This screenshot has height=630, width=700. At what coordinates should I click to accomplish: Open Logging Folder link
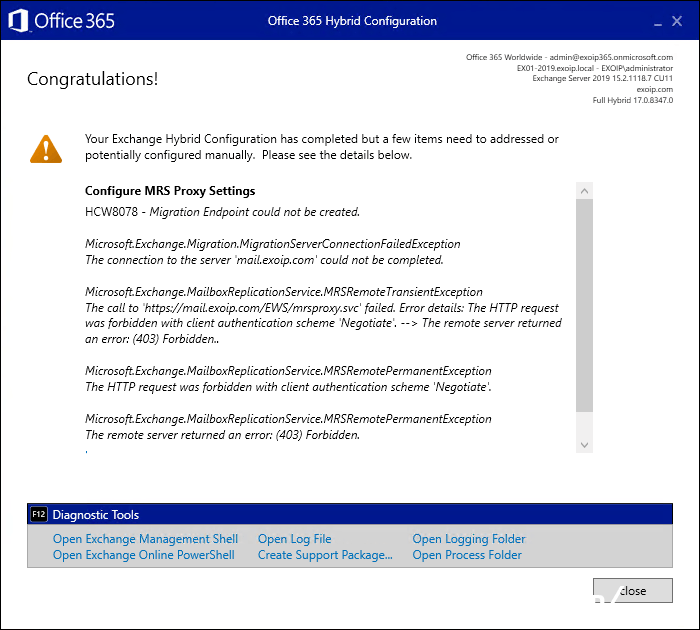click(469, 539)
